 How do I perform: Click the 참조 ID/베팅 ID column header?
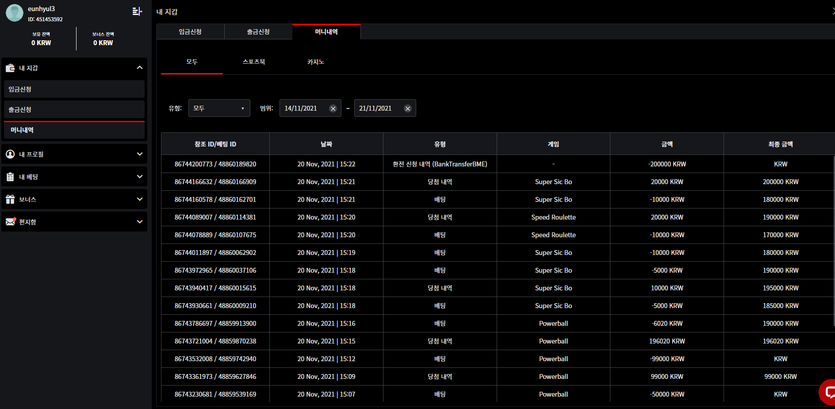coord(215,144)
